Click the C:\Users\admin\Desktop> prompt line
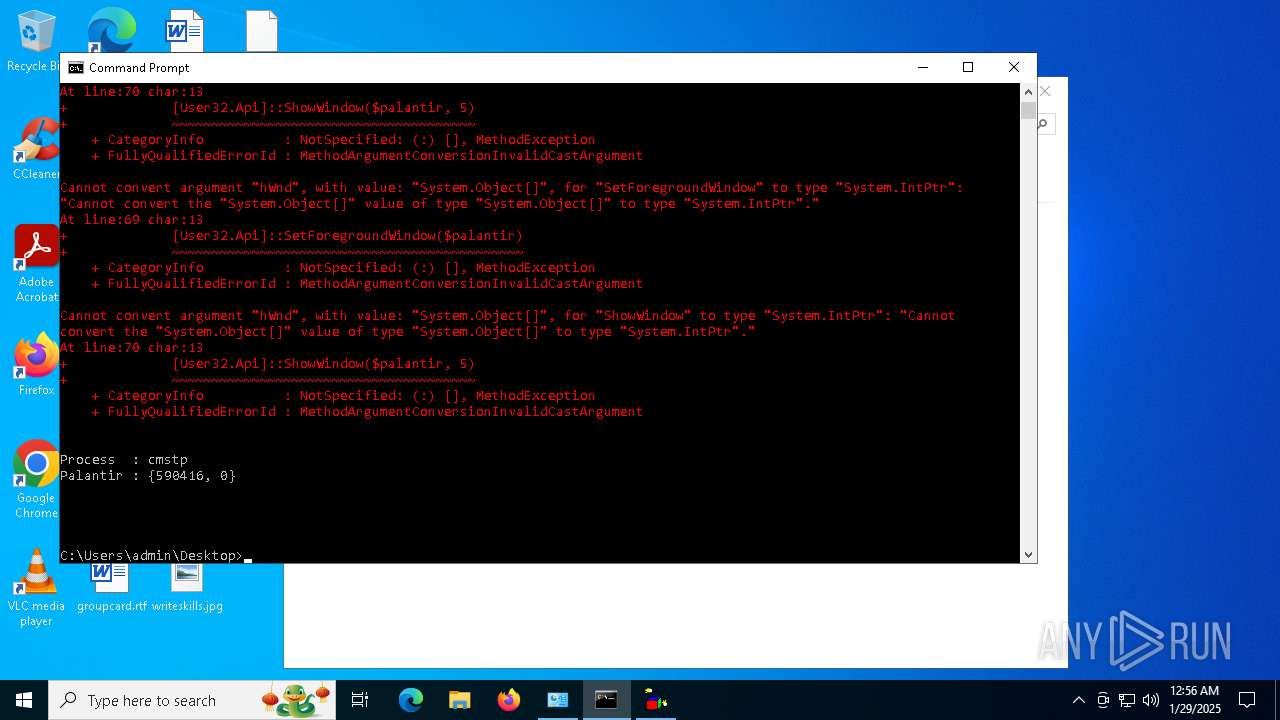1280x720 pixels. [151, 555]
